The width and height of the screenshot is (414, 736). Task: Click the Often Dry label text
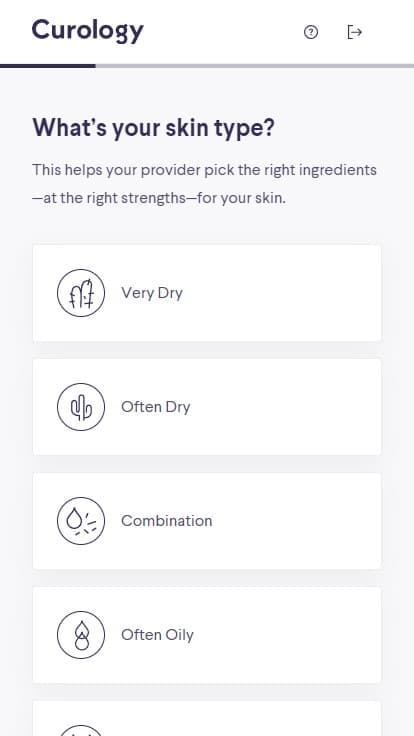pos(155,407)
